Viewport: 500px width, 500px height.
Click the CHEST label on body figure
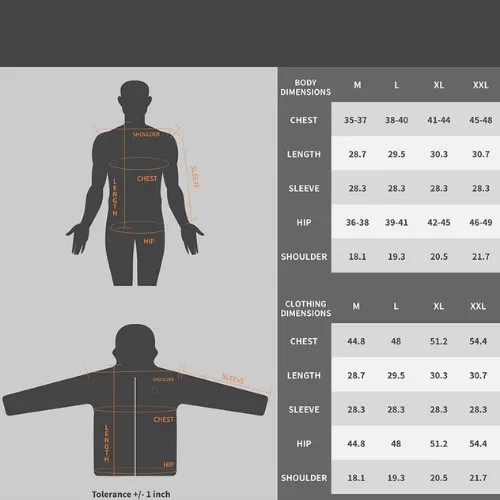tap(147, 179)
